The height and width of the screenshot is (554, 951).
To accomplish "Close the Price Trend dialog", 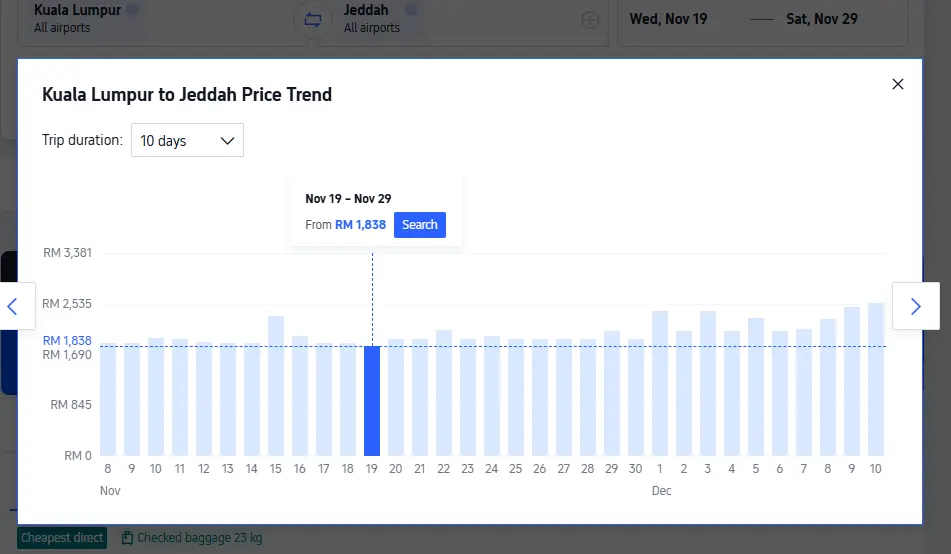I will click(897, 85).
